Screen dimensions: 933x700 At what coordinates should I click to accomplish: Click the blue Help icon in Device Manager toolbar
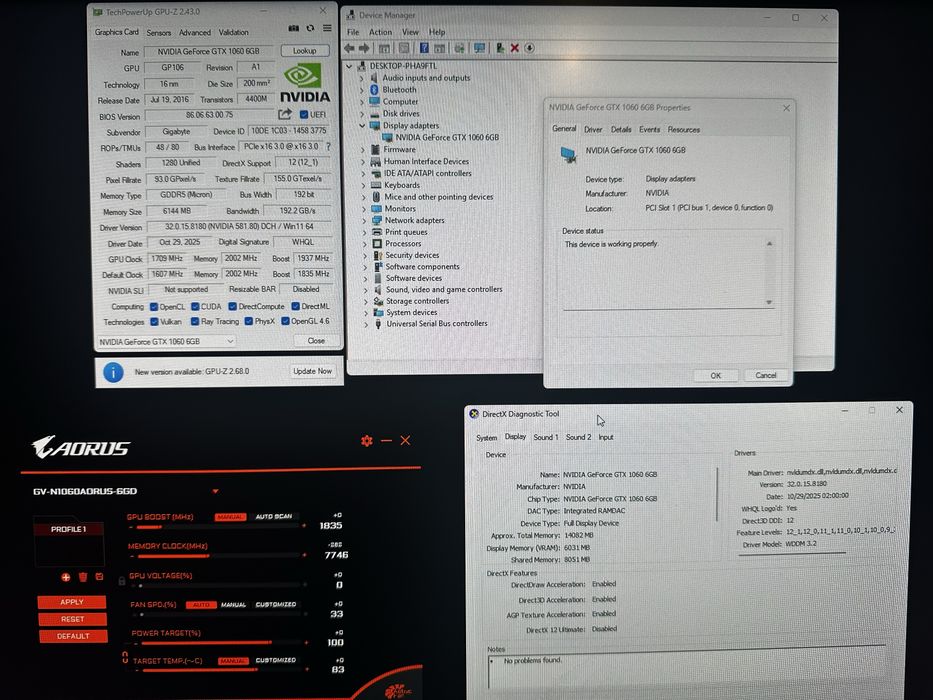424,48
